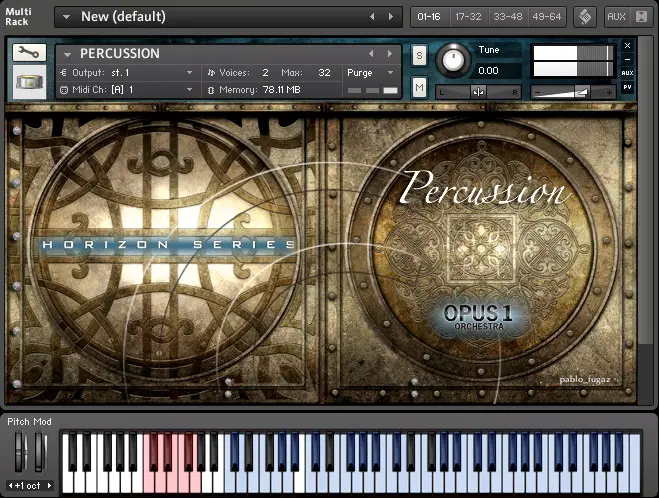Go to previous instrument patch arrow
This screenshot has height=498, width=659.
pos(371,54)
